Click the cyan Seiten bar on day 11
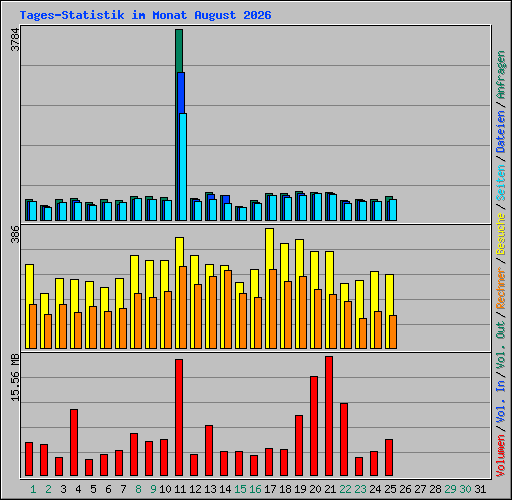The width and height of the screenshot is (512, 500). (x=183, y=167)
